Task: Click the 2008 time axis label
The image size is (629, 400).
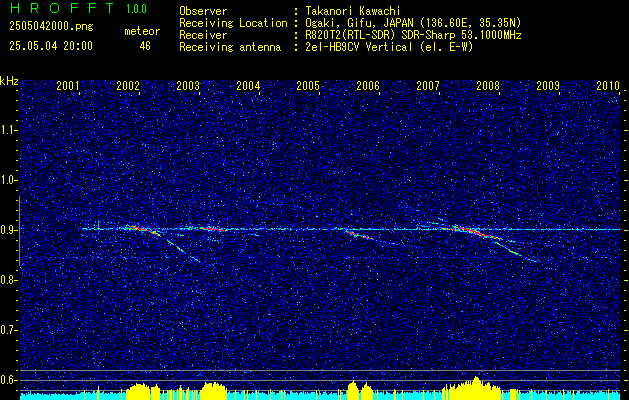Action: pos(488,85)
